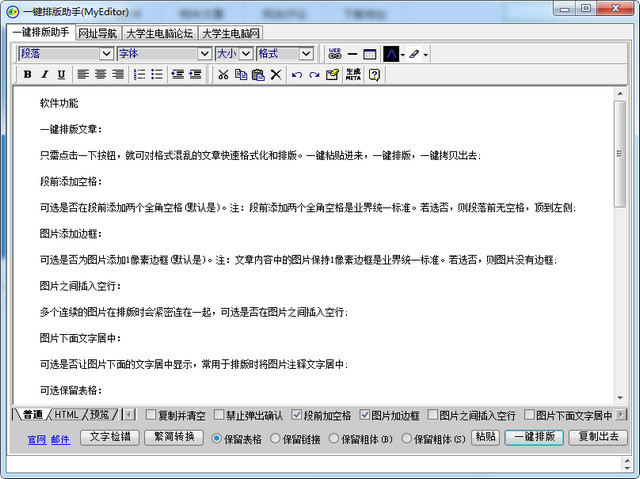Screen dimensions: 640x479
Task: Check the 复制并清空 checkbox
Action: (x=151, y=415)
